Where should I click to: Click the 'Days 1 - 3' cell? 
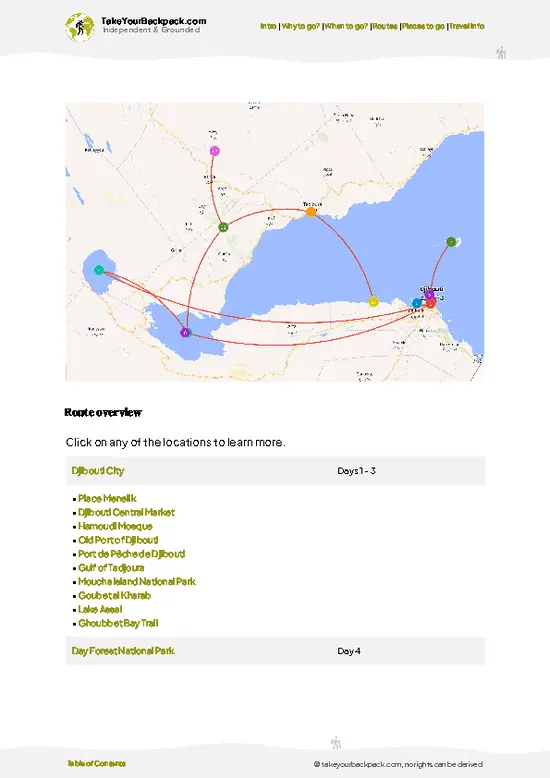pos(356,470)
